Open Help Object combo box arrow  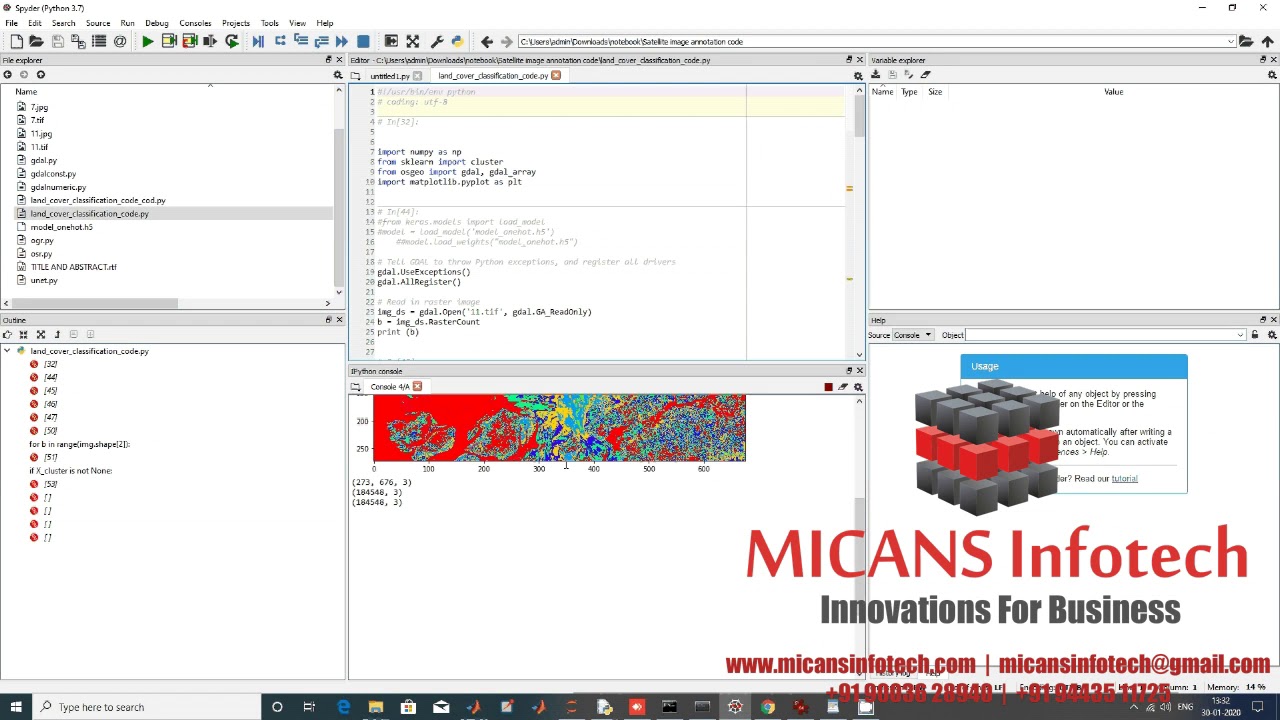coord(1241,335)
